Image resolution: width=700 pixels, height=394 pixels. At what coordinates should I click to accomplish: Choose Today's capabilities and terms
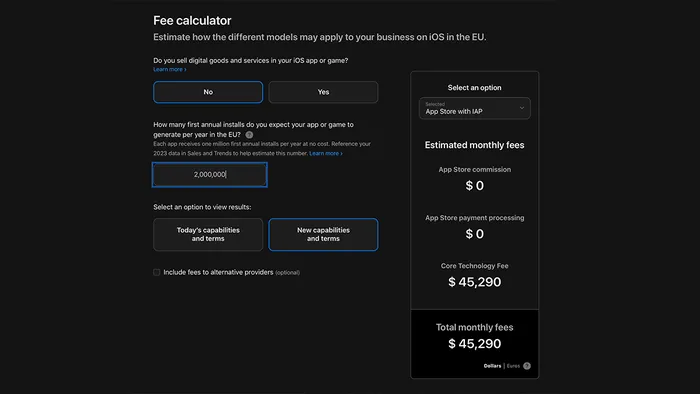tap(208, 234)
